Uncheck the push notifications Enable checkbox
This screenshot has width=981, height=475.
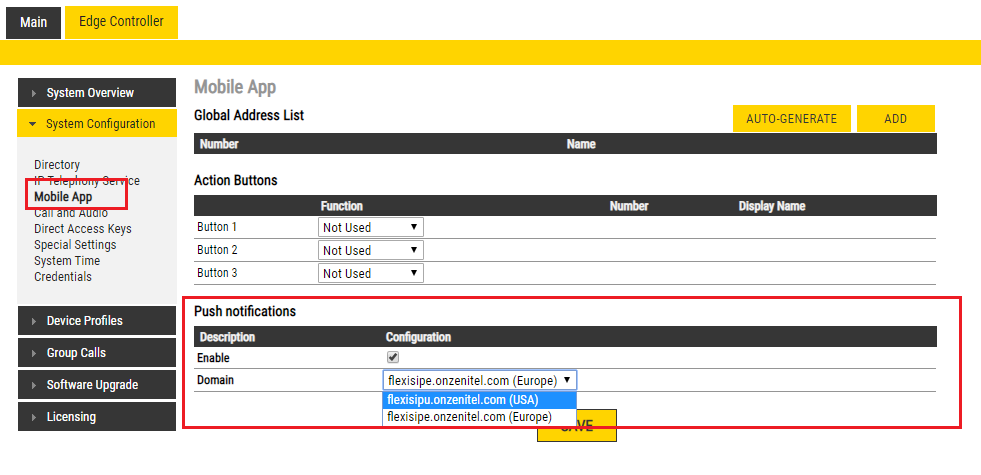click(x=393, y=357)
